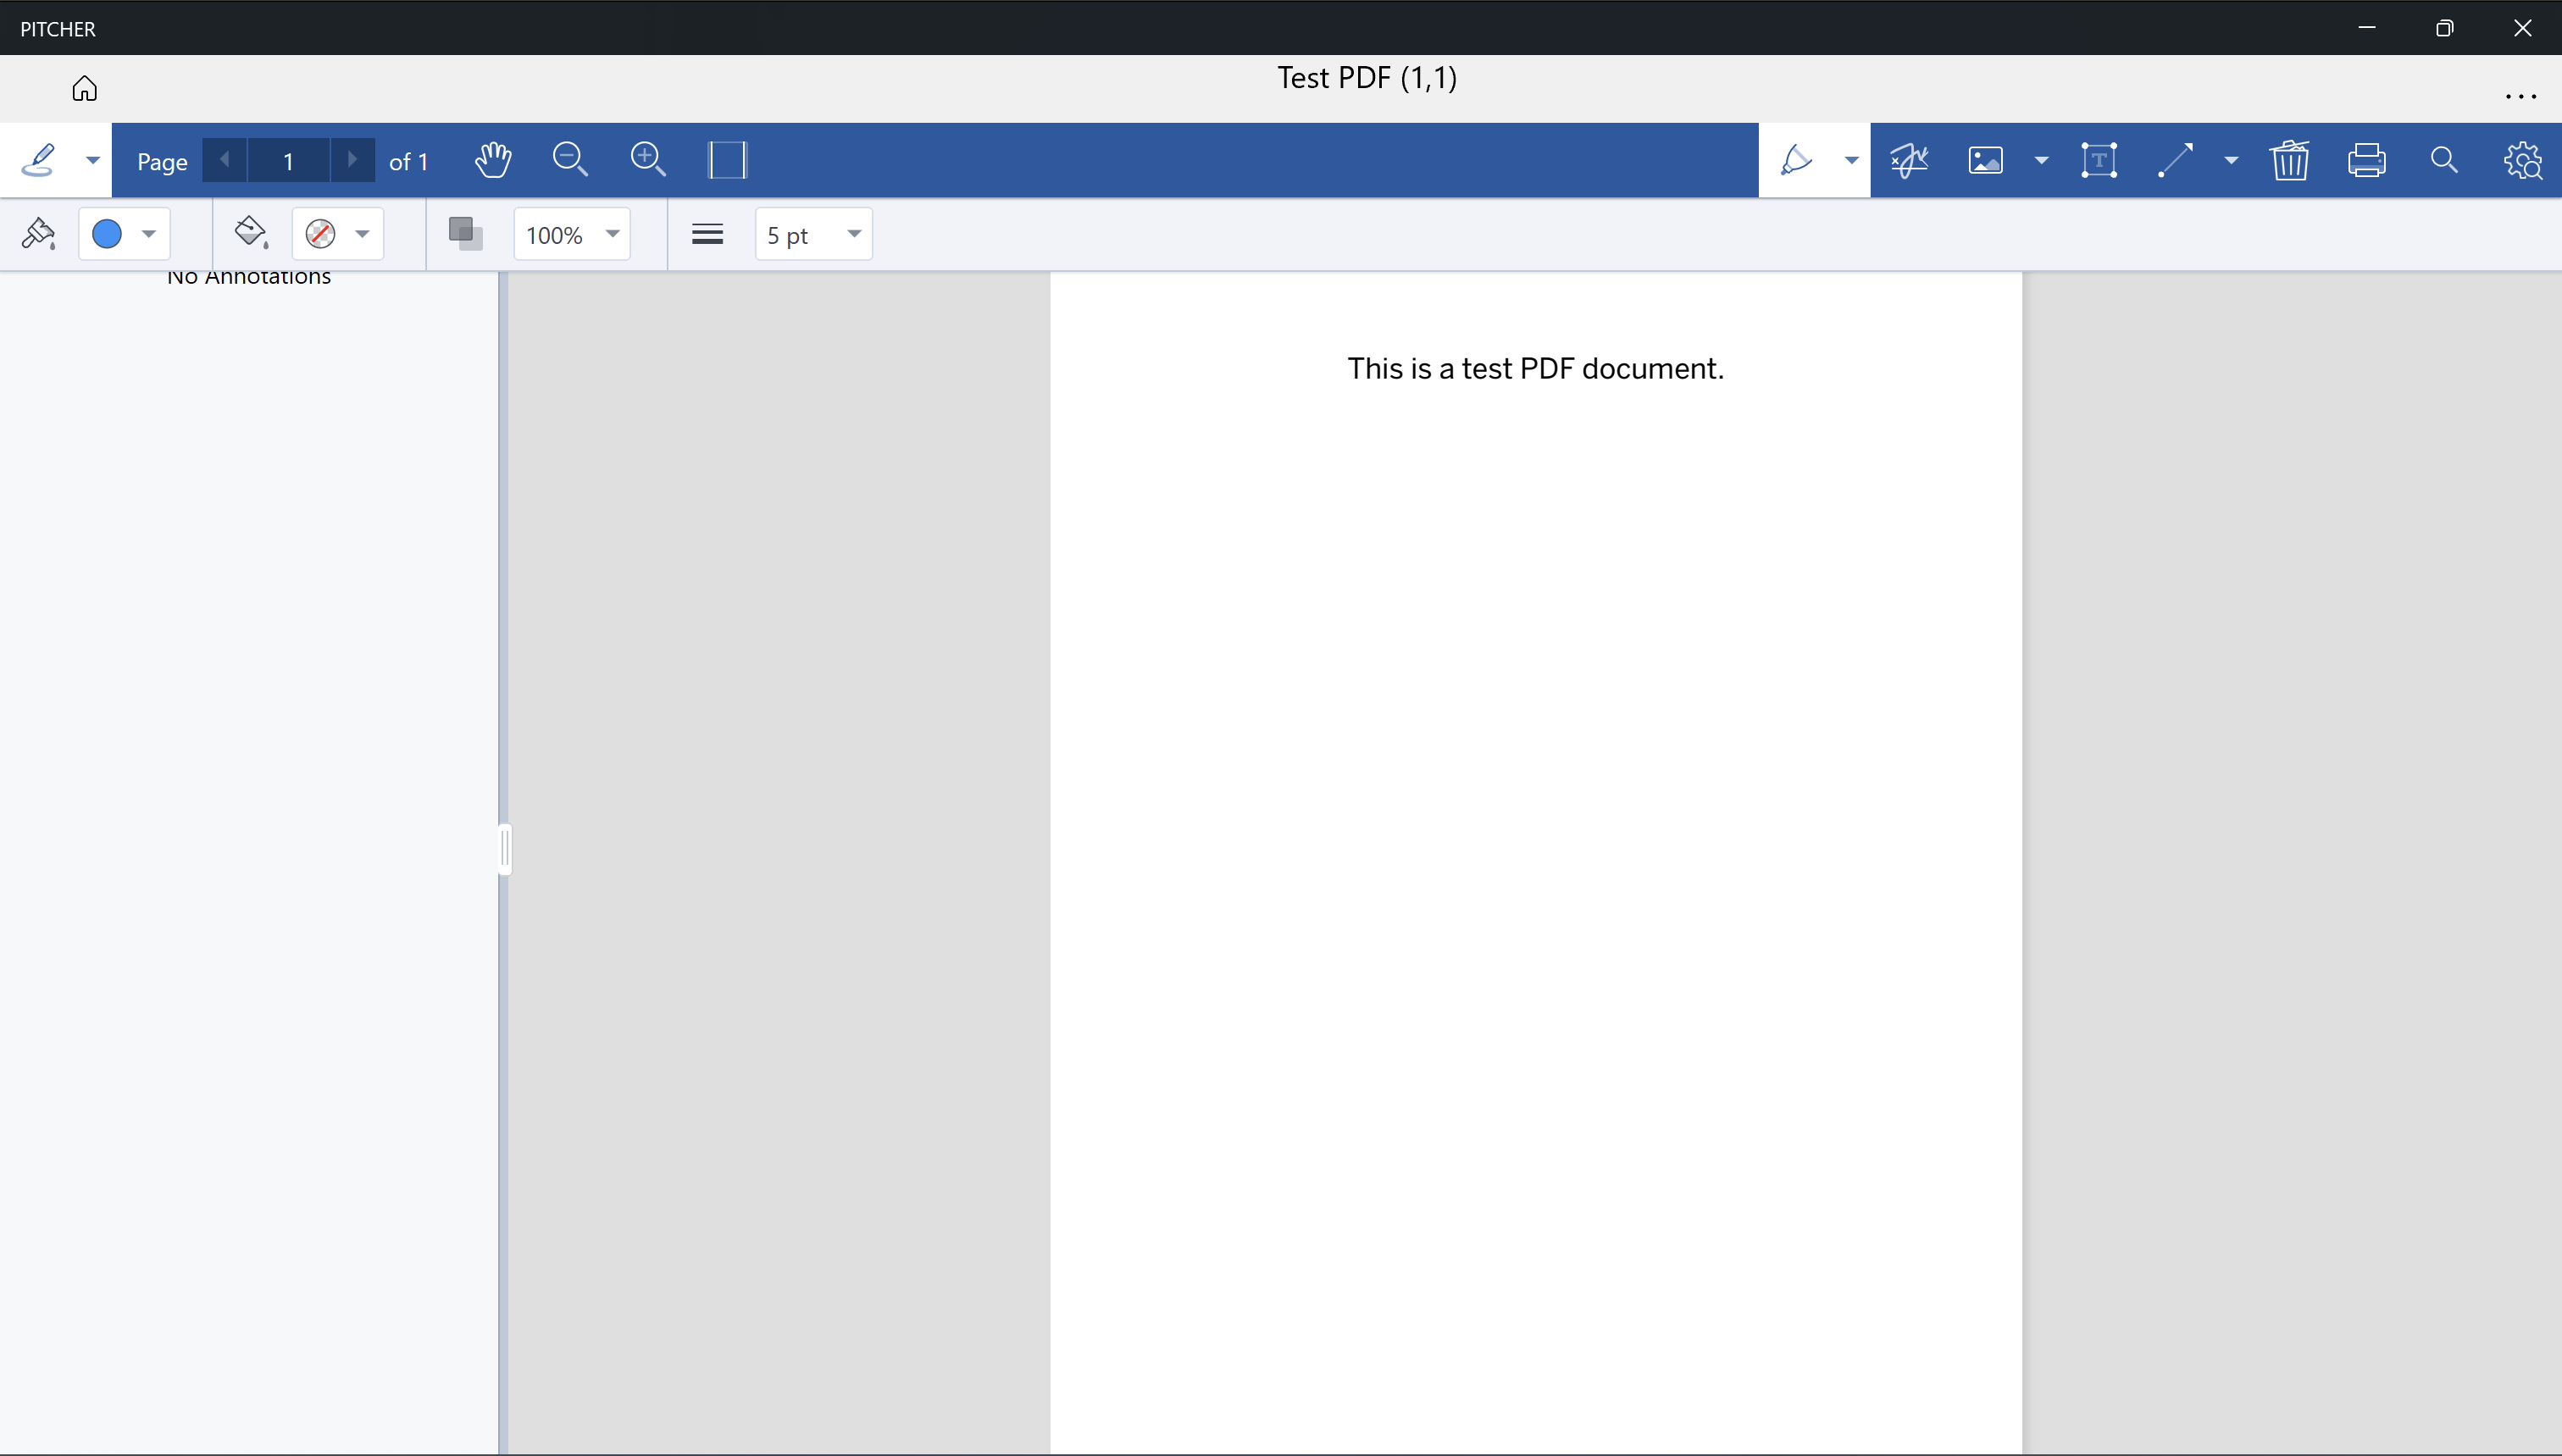The image size is (2562, 1456).
Task: Expand the 5 pt thickness dropdown
Action: [x=813, y=235]
